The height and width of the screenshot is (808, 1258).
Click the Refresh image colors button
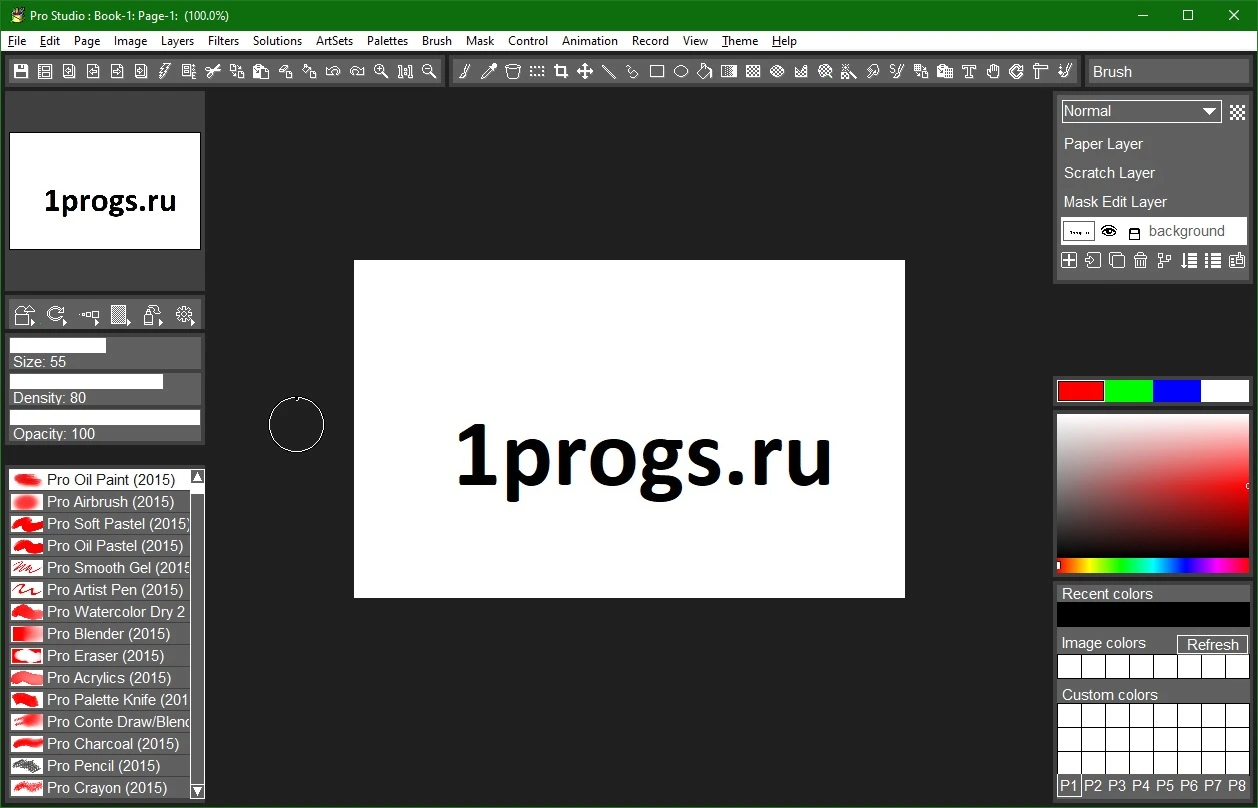point(1212,644)
